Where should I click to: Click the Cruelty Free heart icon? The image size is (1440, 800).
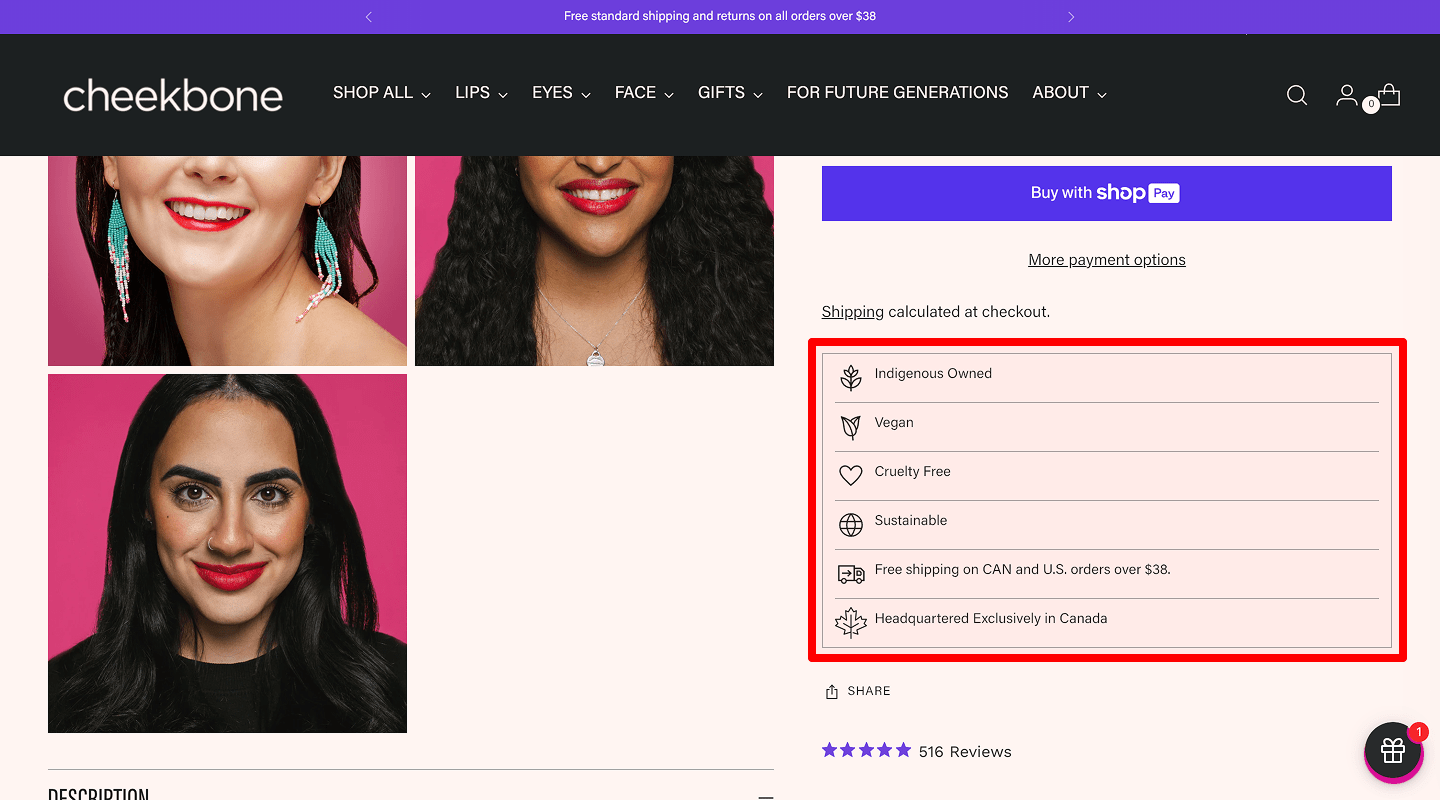point(851,475)
